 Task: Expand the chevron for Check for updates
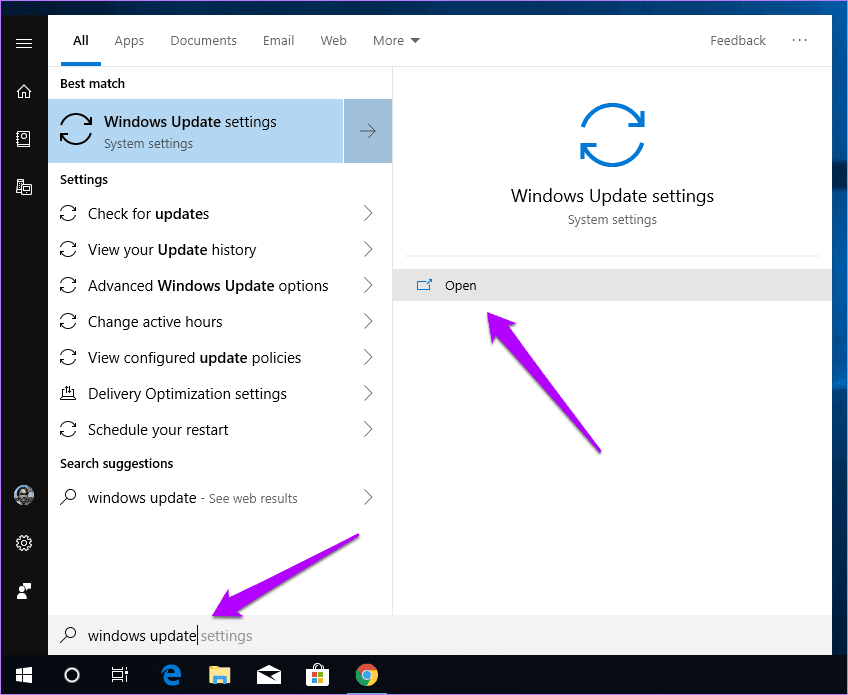tap(368, 213)
